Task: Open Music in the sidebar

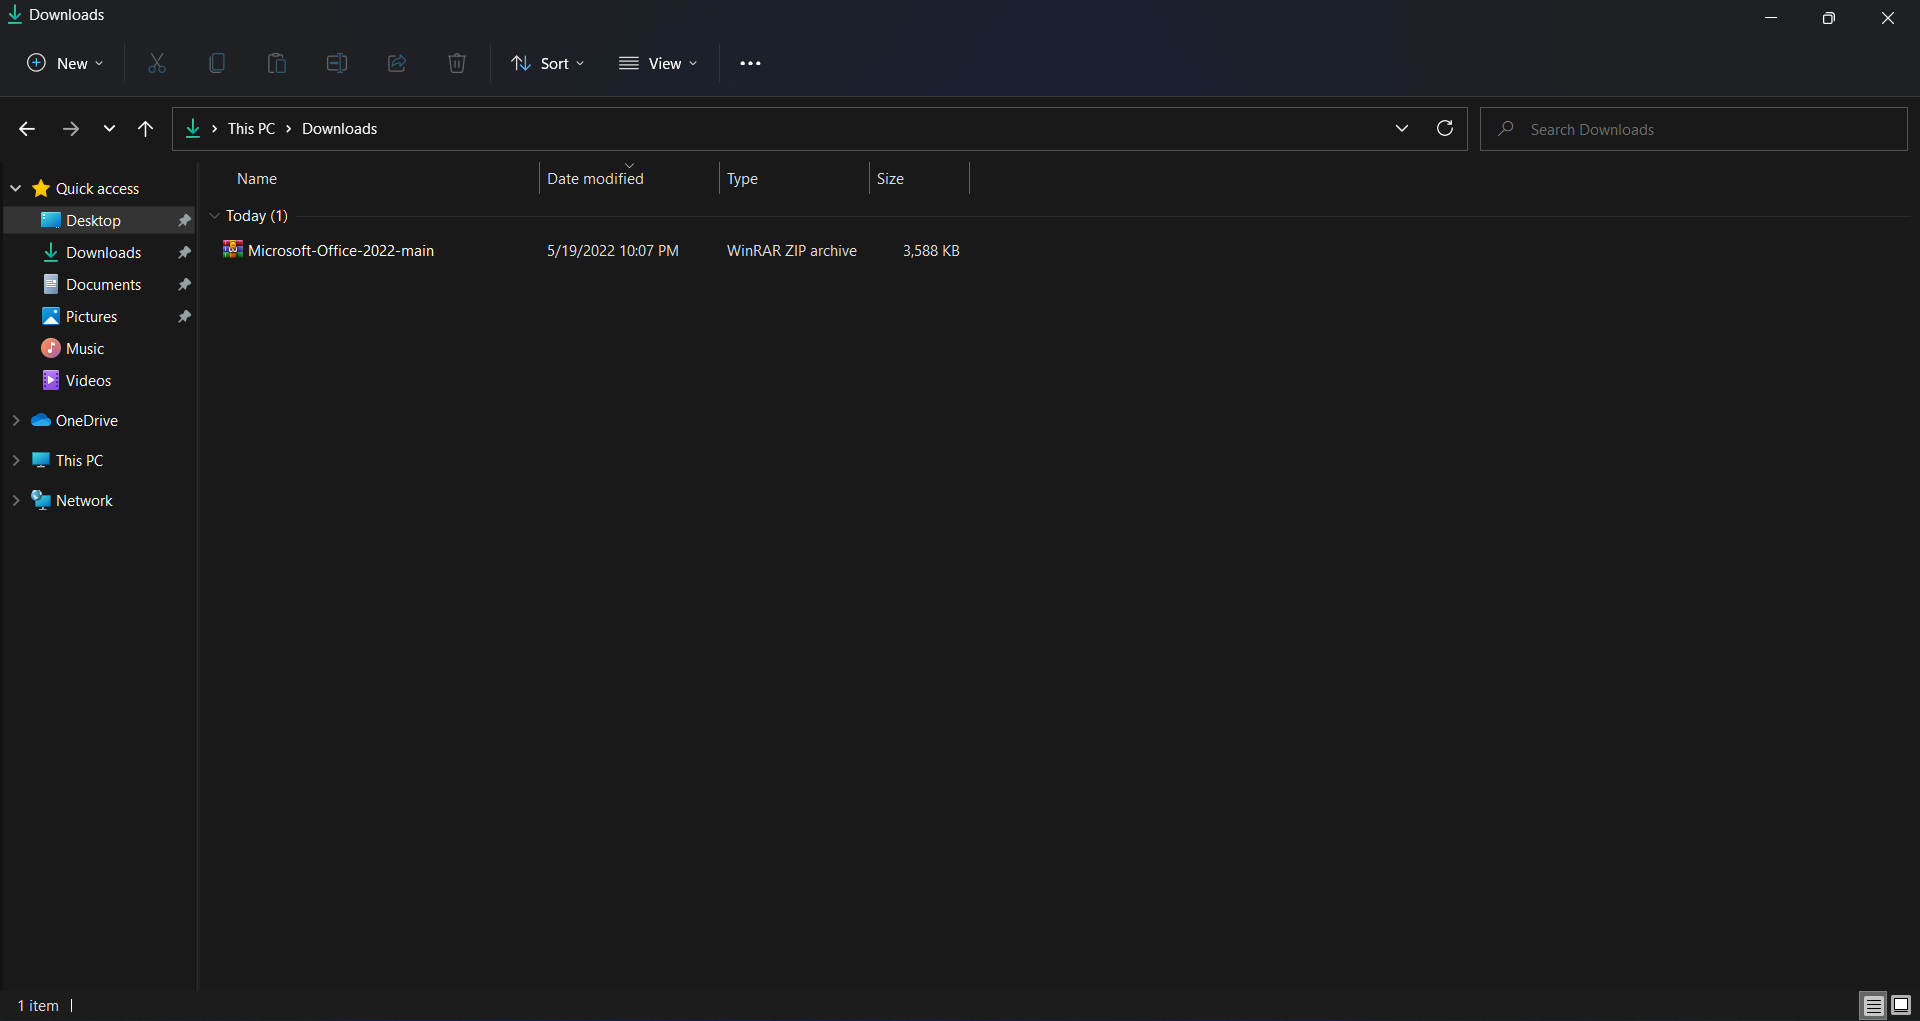Action: pos(85,348)
